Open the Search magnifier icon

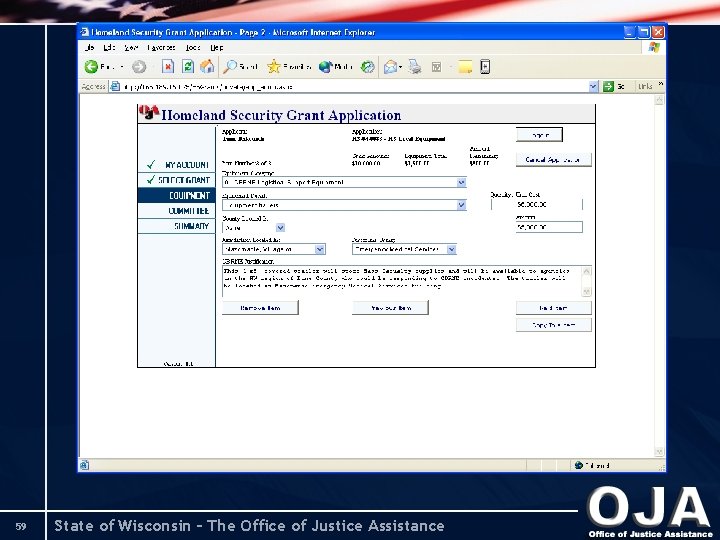(x=230, y=67)
